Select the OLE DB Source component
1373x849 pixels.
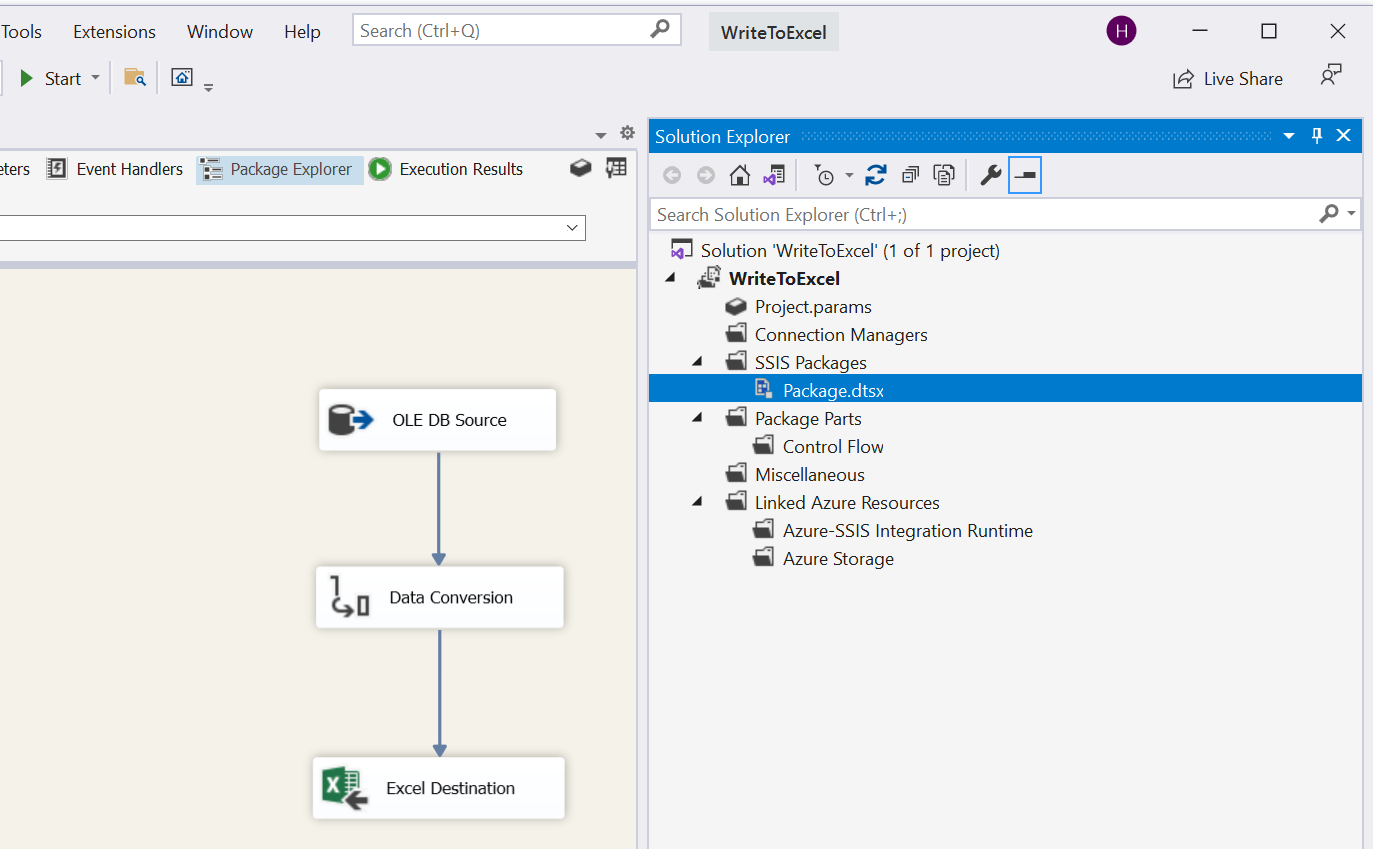(437, 420)
